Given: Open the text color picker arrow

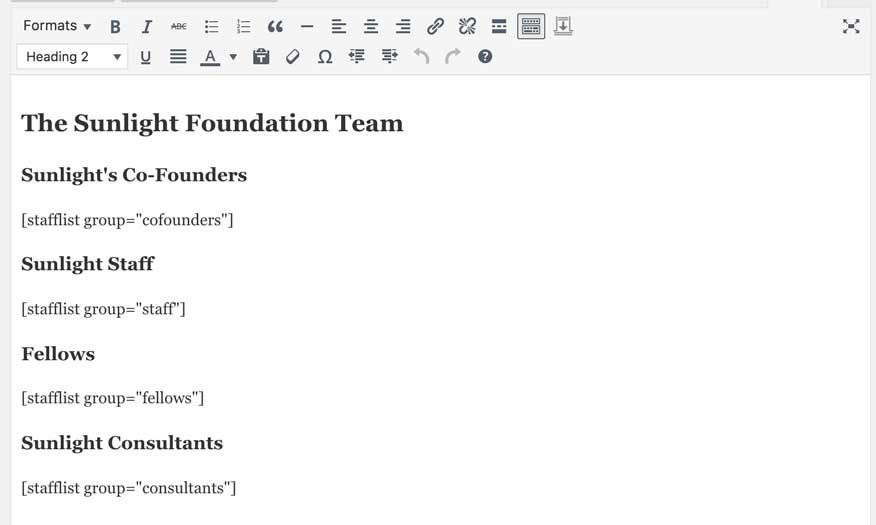Looking at the screenshot, I should (233, 57).
